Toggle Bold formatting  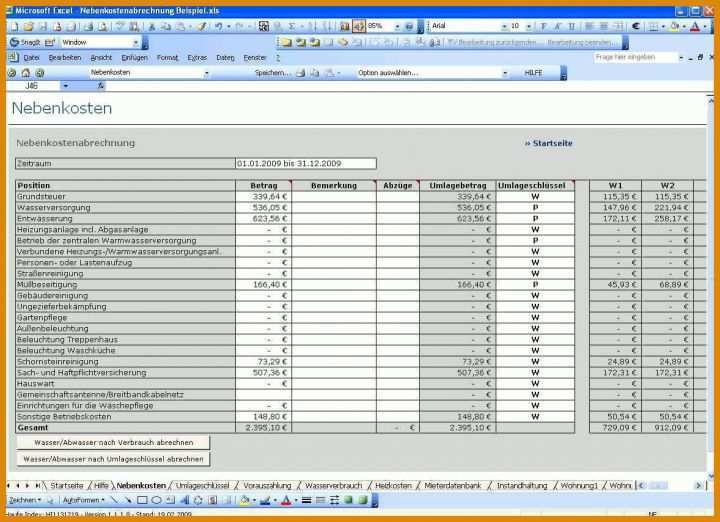click(x=544, y=27)
